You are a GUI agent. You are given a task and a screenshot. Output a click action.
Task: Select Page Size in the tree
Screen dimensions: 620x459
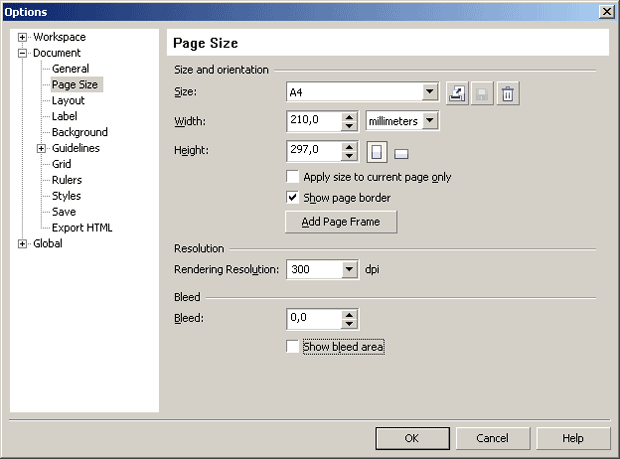tap(75, 84)
